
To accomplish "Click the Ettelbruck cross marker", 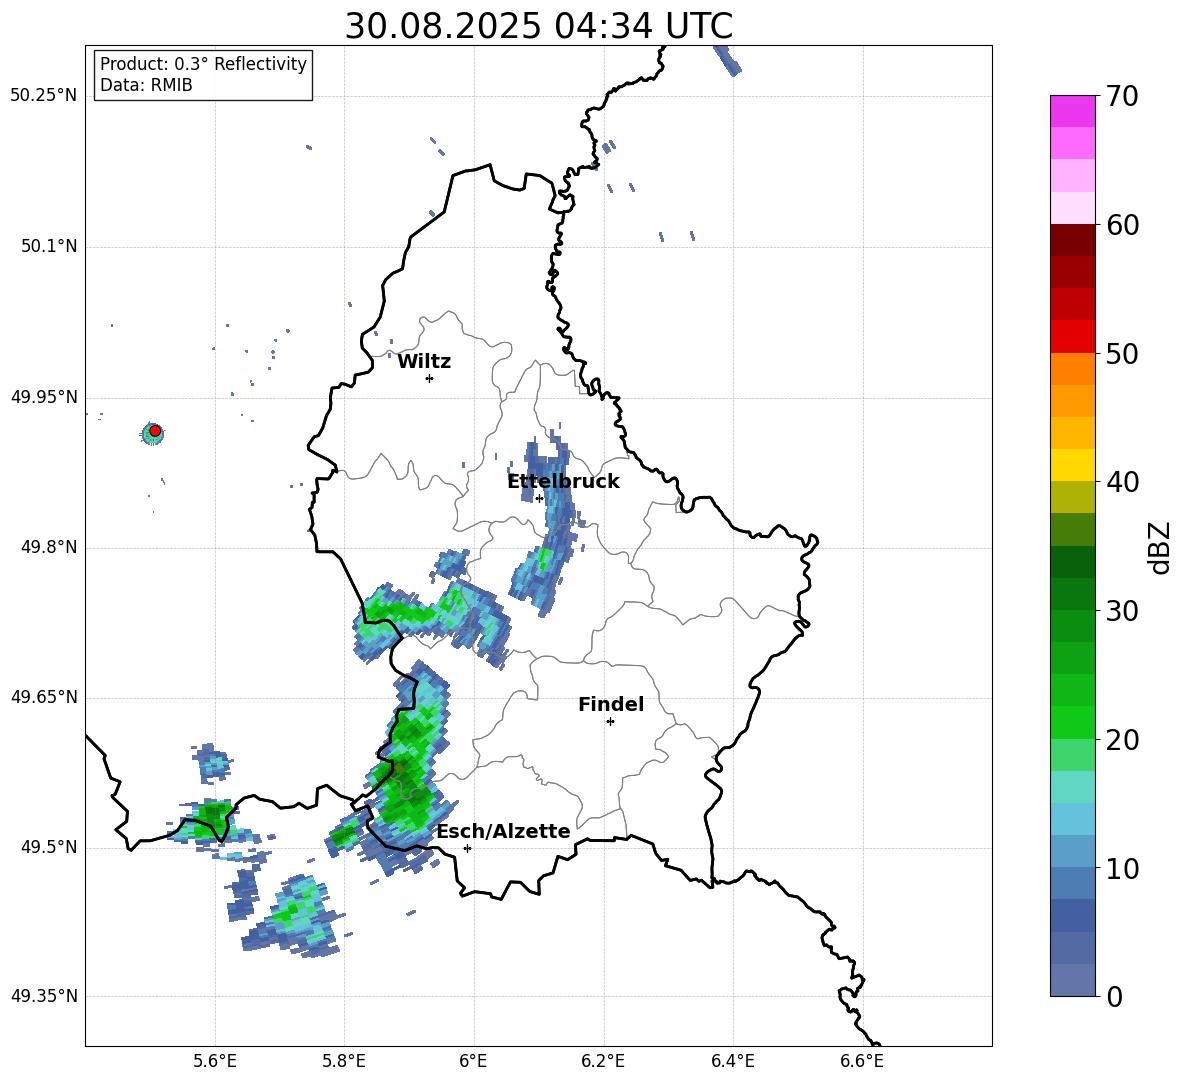I will [539, 498].
